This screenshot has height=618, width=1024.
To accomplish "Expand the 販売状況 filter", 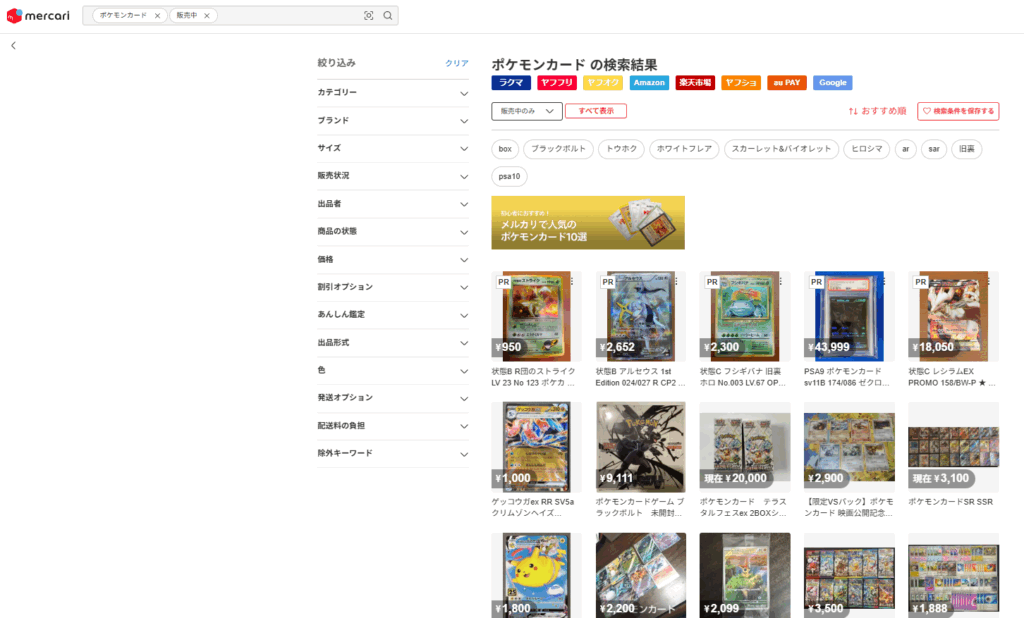I will pos(393,176).
